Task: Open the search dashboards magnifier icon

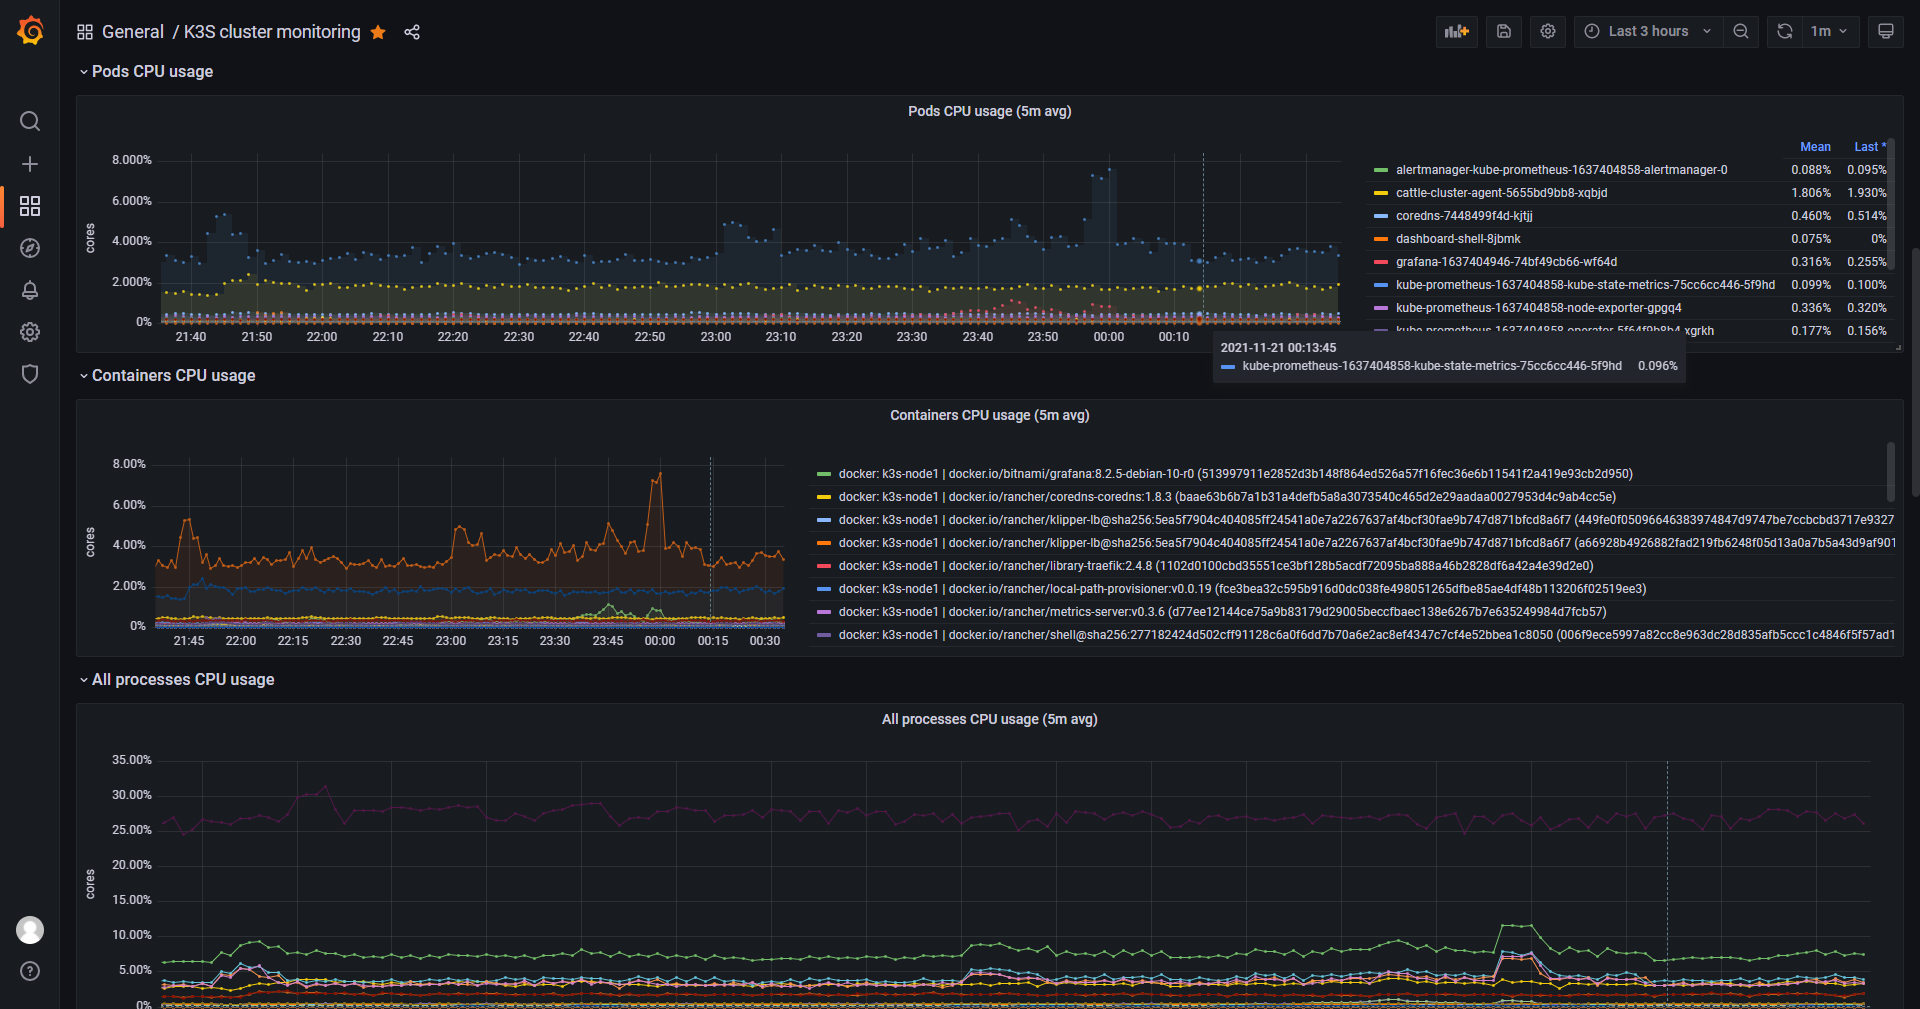Action: coord(30,121)
